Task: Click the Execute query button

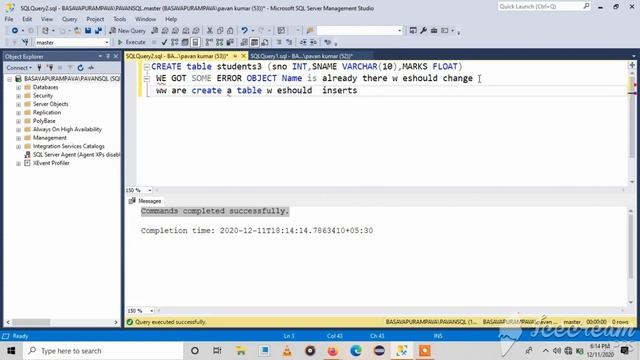Action: pyautogui.click(x=131, y=42)
